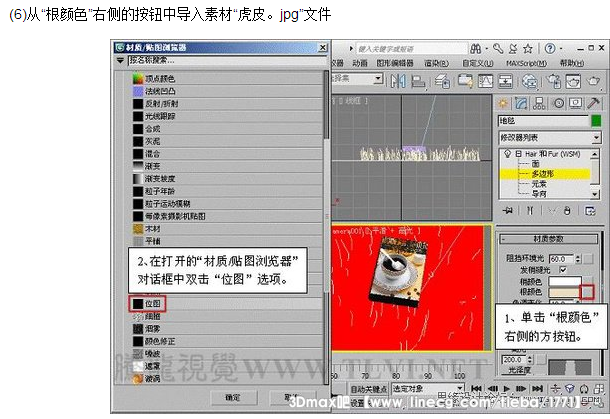Open the selection filter dropdown in toolbar

377,79
